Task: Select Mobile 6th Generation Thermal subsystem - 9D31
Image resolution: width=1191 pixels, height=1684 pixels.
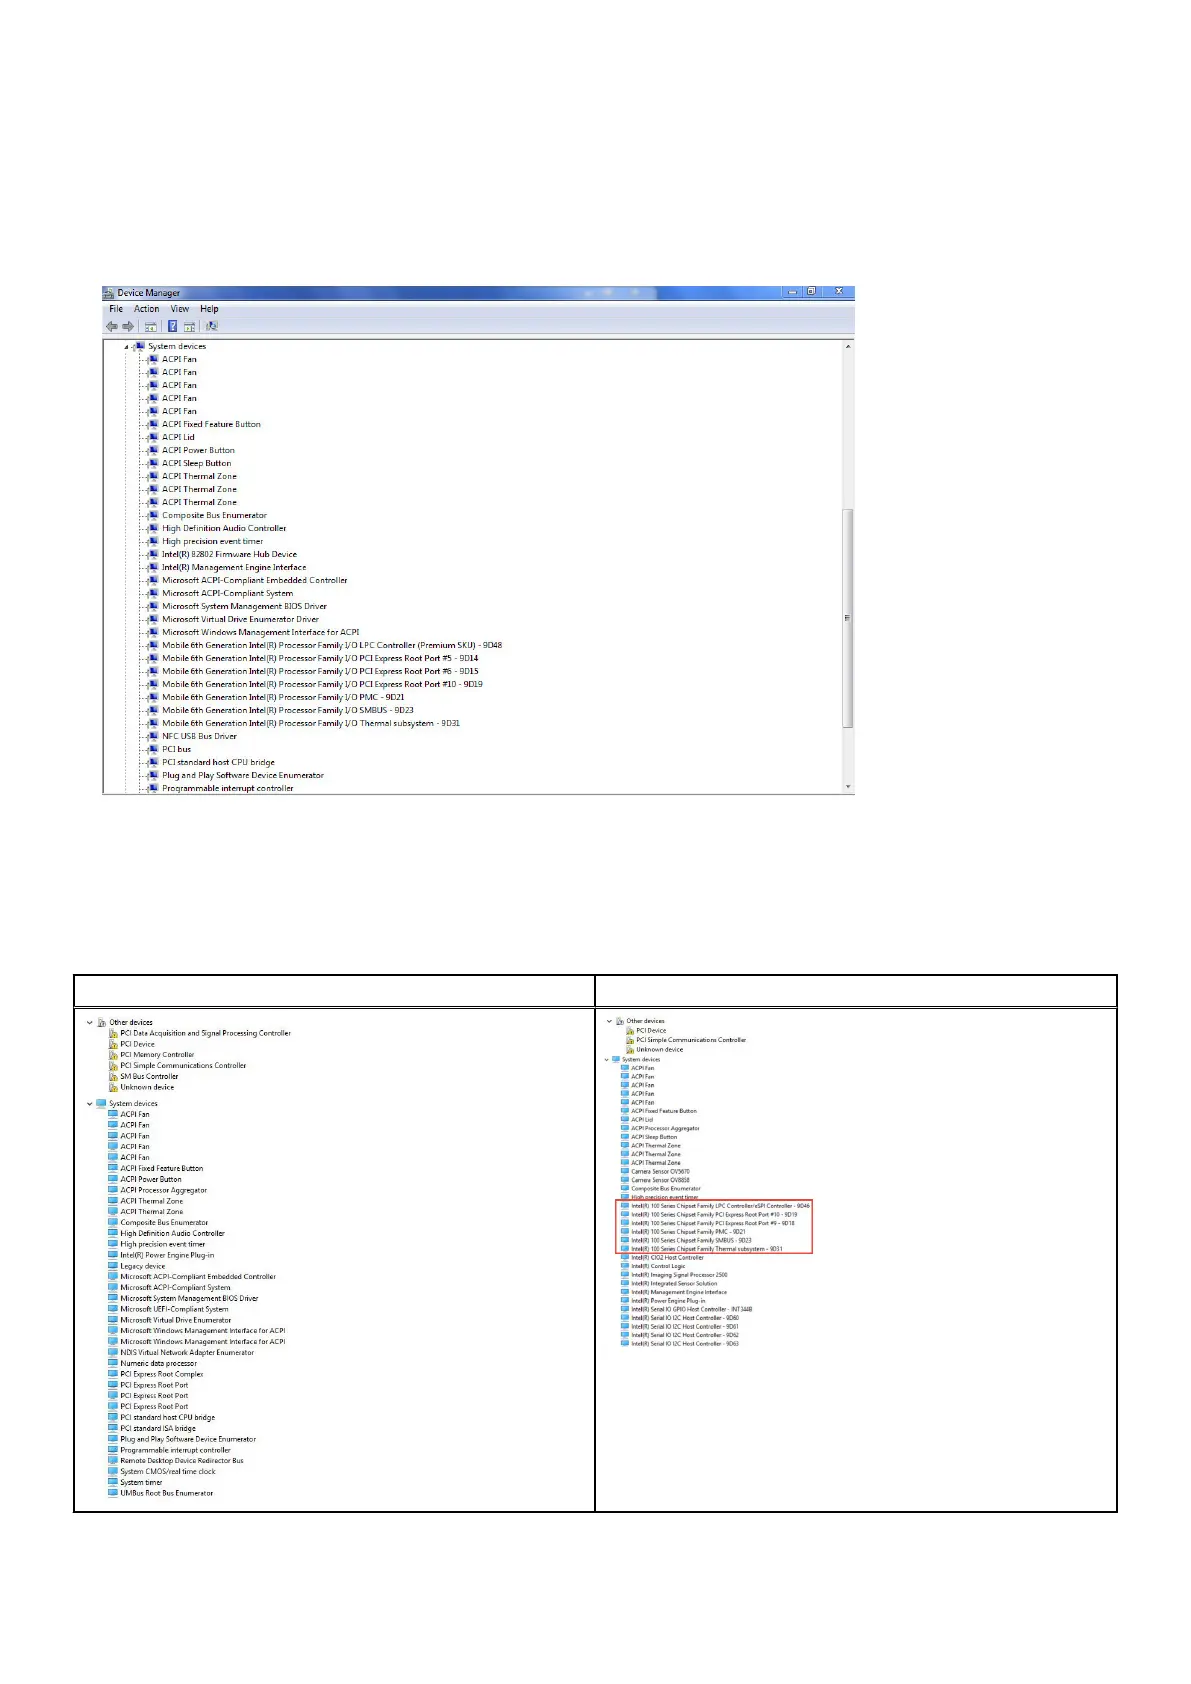Action: 311,723
